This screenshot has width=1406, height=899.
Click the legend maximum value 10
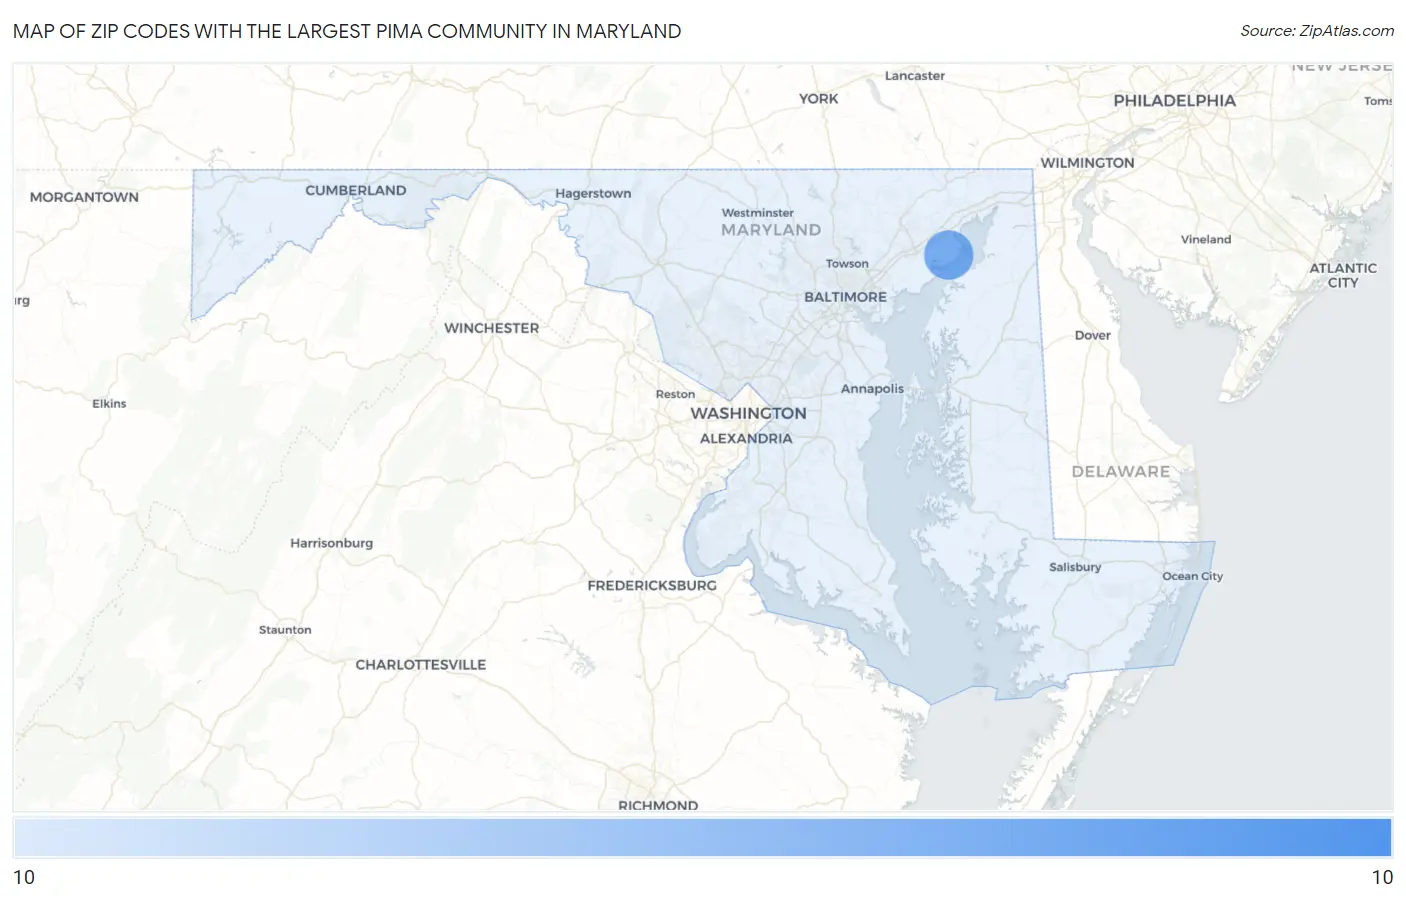pos(1382,877)
